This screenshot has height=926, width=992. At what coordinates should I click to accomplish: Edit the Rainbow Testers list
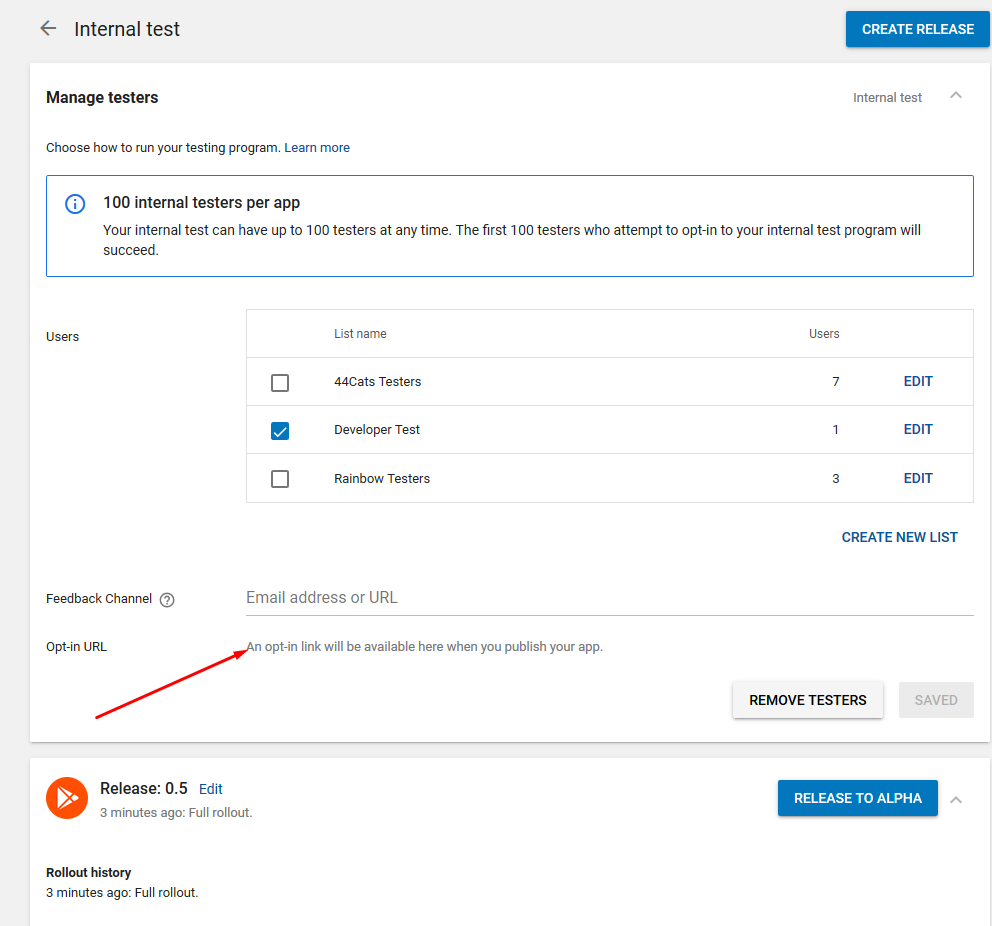point(917,478)
